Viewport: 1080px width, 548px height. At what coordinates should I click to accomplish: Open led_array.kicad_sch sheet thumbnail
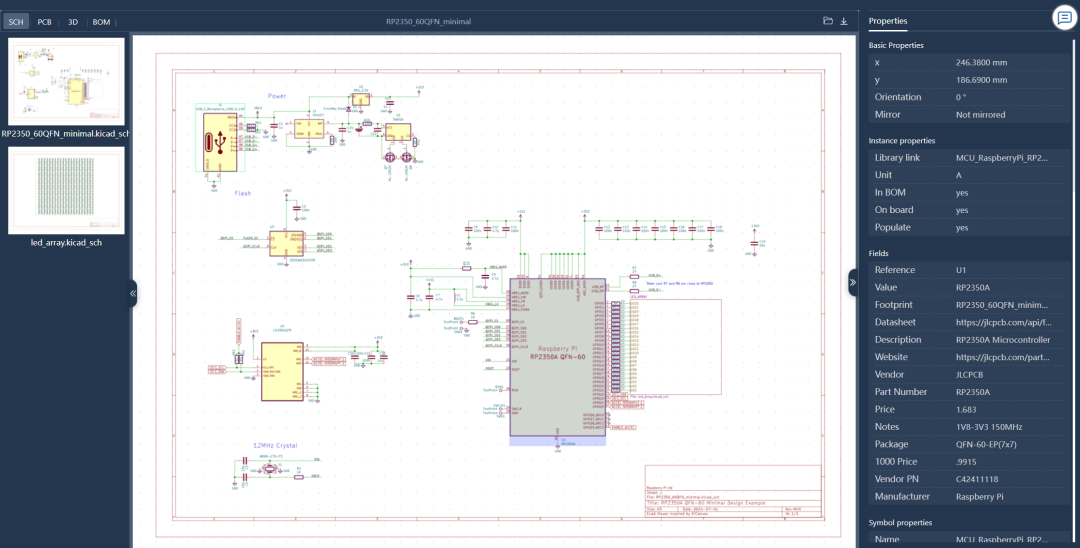click(66, 191)
